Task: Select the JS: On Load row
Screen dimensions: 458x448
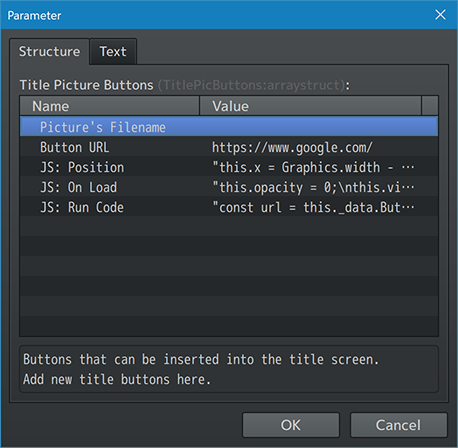Action: coord(229,186)
